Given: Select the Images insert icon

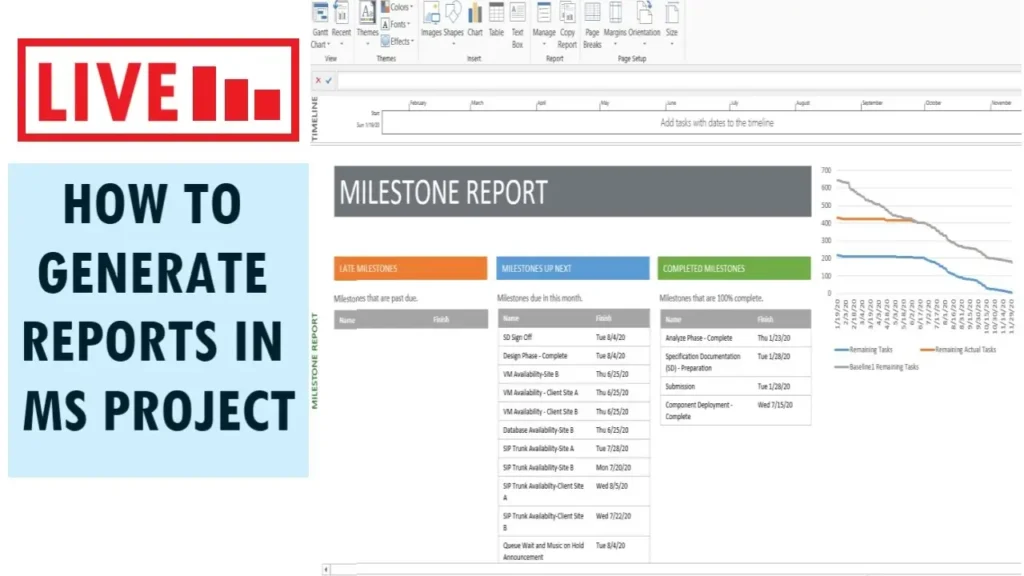Looking at the screenshot, I should pos(433,15).
